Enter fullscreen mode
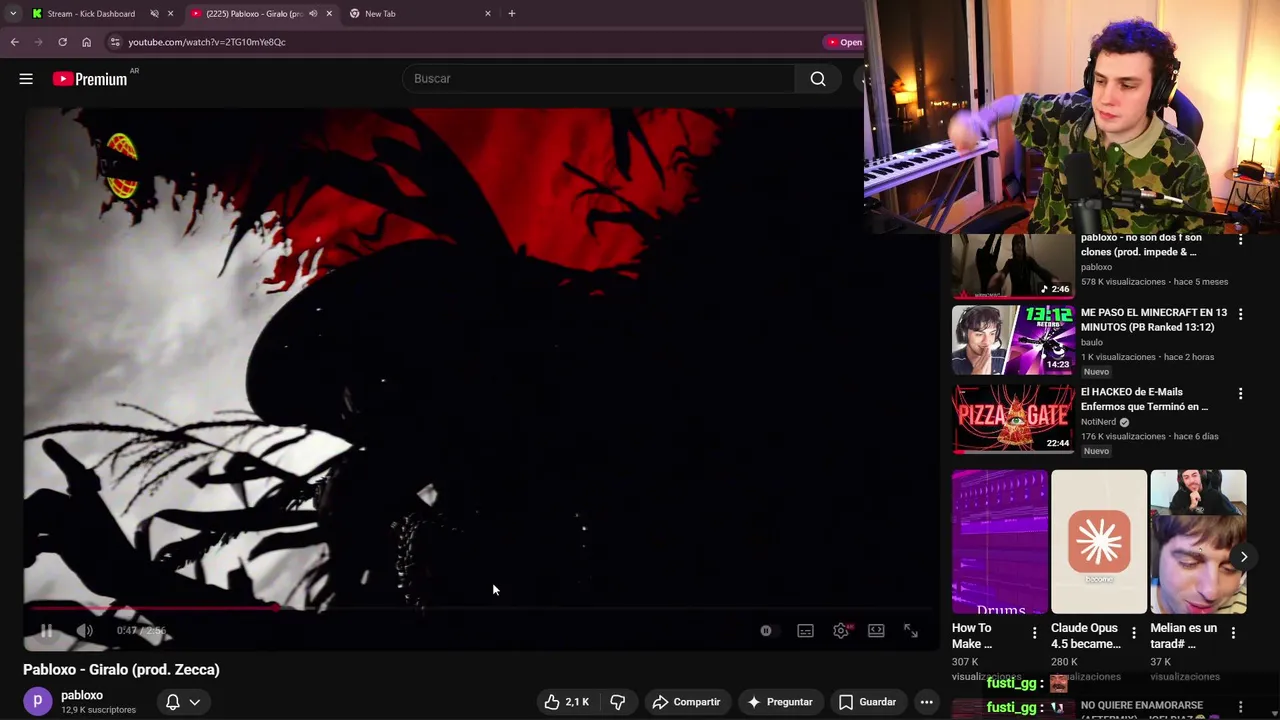This screenshot has width=1280, height=720. (x=911, y=631)
